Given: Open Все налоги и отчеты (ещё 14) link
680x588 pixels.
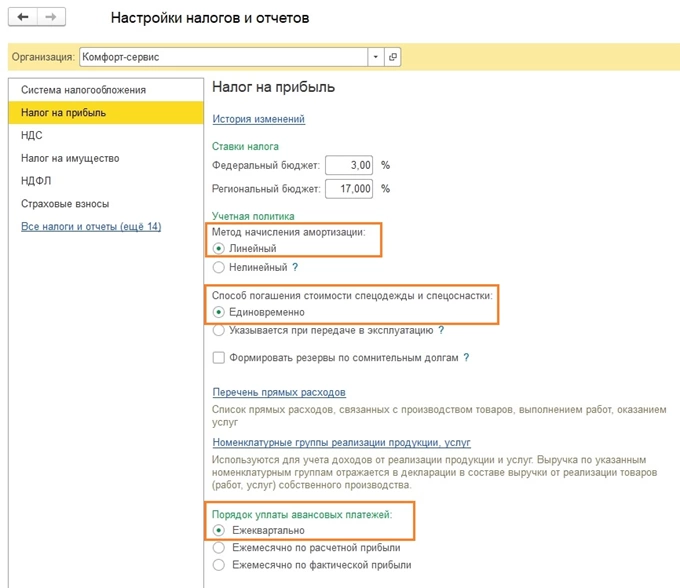Looking at the screenshot, I should pyautogui.click(x=91, y=226).
